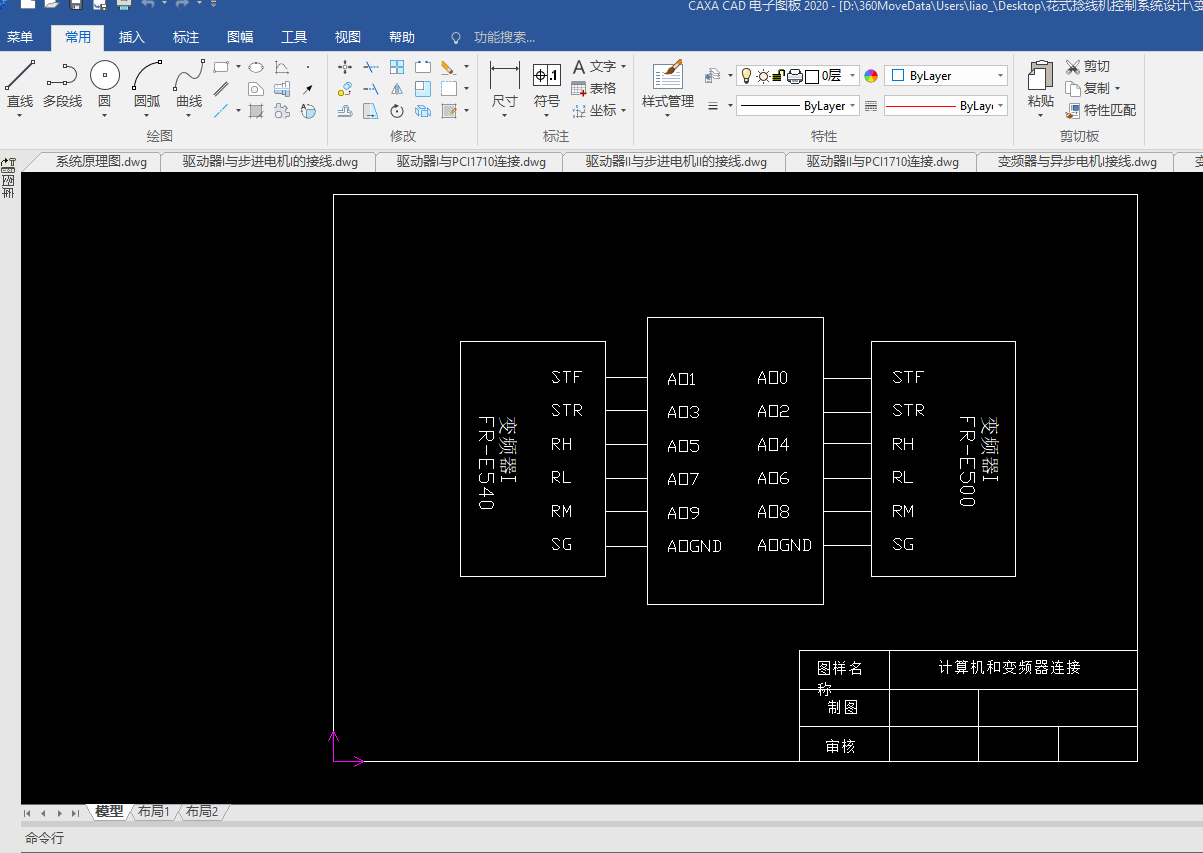Open the red ByLayer lineweight dropdown
This screenshot has width=1203, height=853.
pos(946,105)
